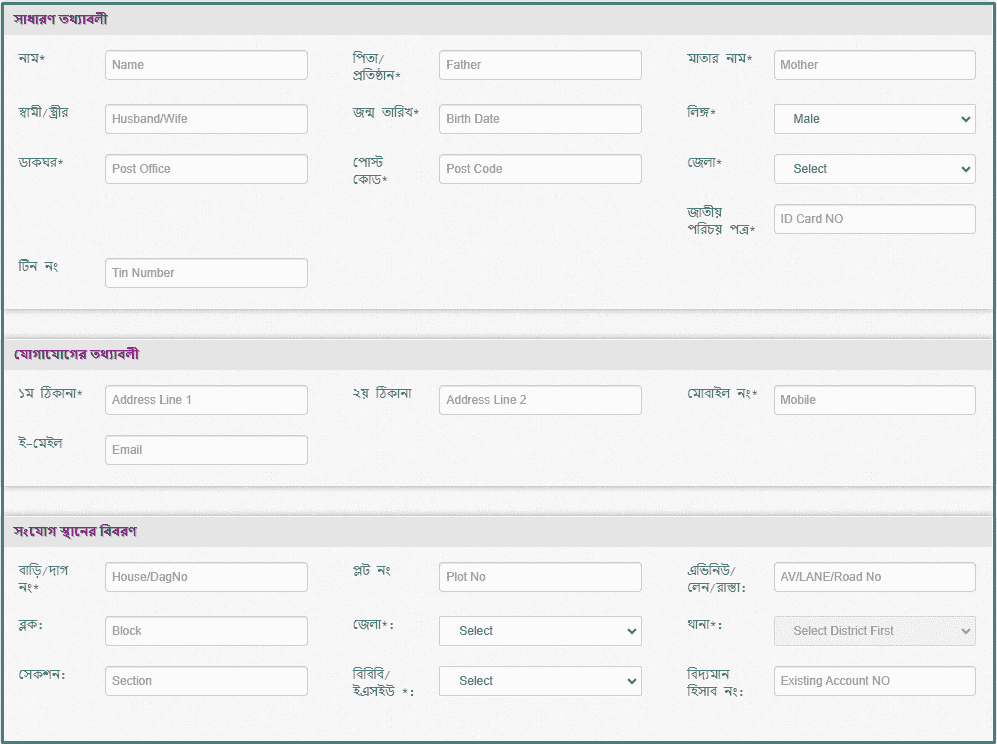Focus the Post Office input

click(206, 169)
